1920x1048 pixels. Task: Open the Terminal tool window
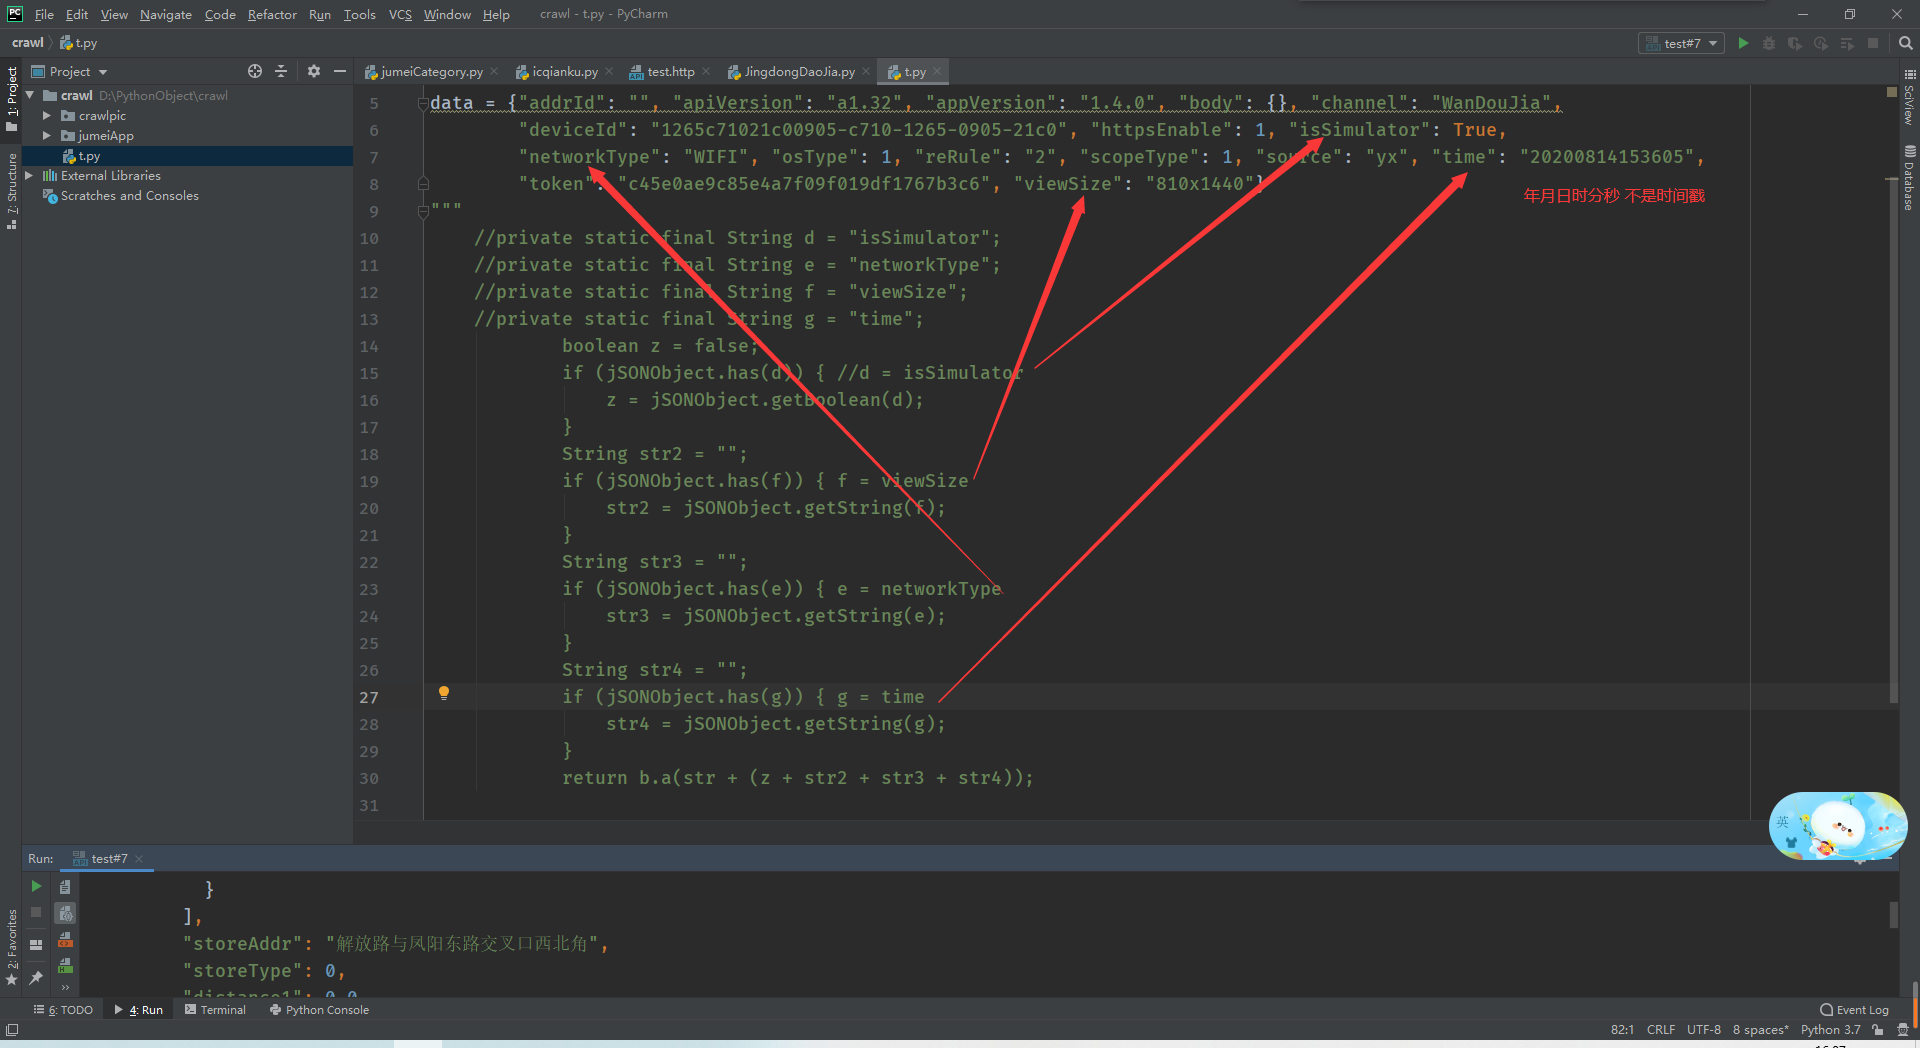pyautogui.click(x=215, y=1010)
